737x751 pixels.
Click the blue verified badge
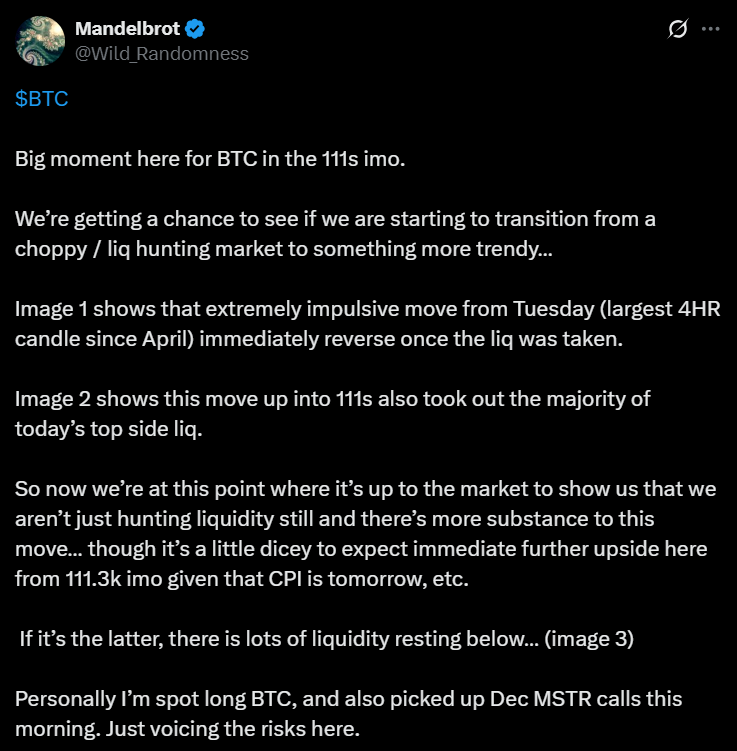(x=198, y=29)
